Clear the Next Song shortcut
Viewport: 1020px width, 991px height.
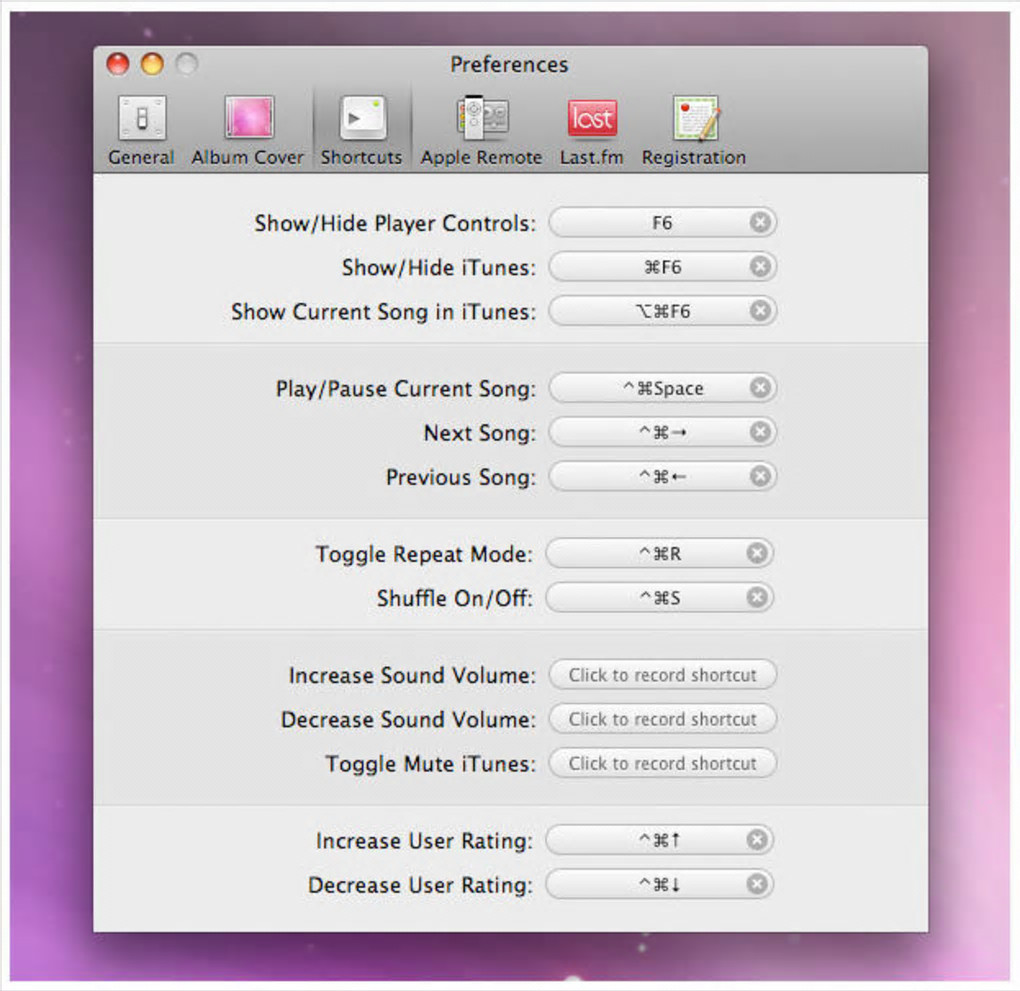point(760,432)
